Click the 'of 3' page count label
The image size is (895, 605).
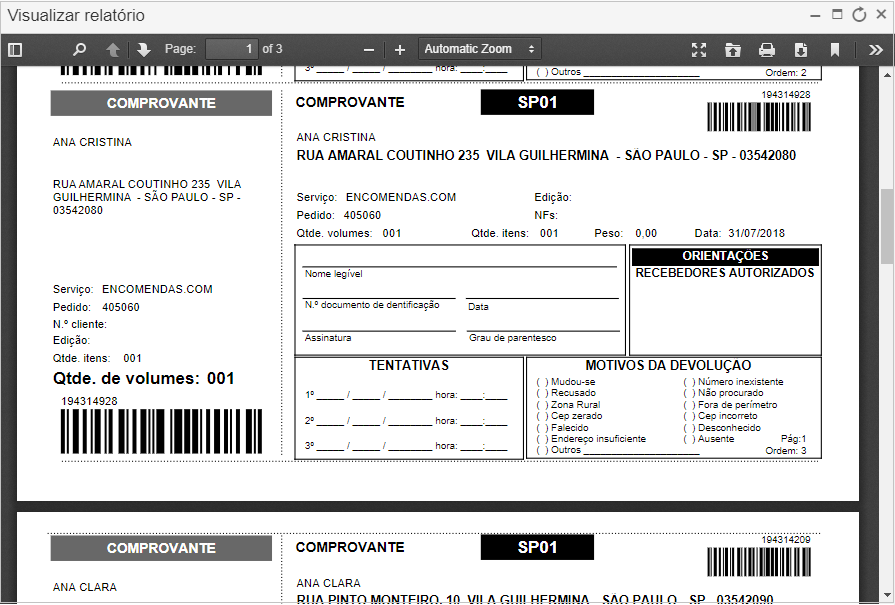pyautogui.click(x=272, y=49)
